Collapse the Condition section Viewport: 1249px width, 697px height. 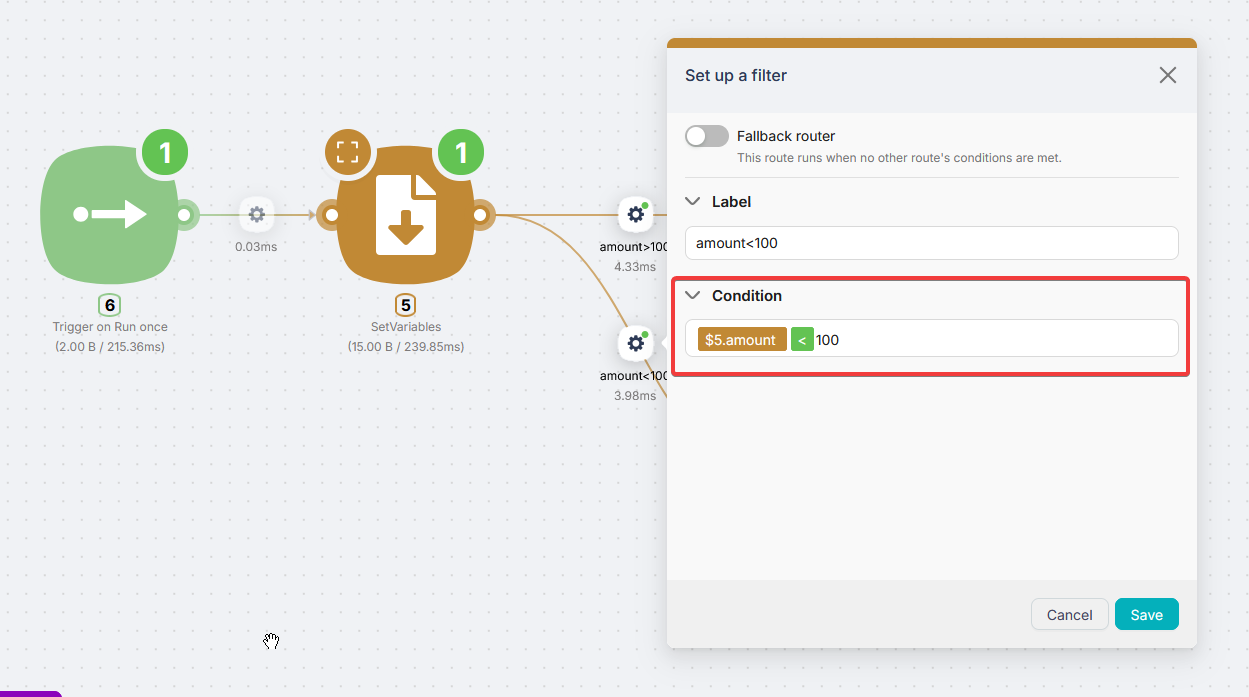(x=693, y=296)
